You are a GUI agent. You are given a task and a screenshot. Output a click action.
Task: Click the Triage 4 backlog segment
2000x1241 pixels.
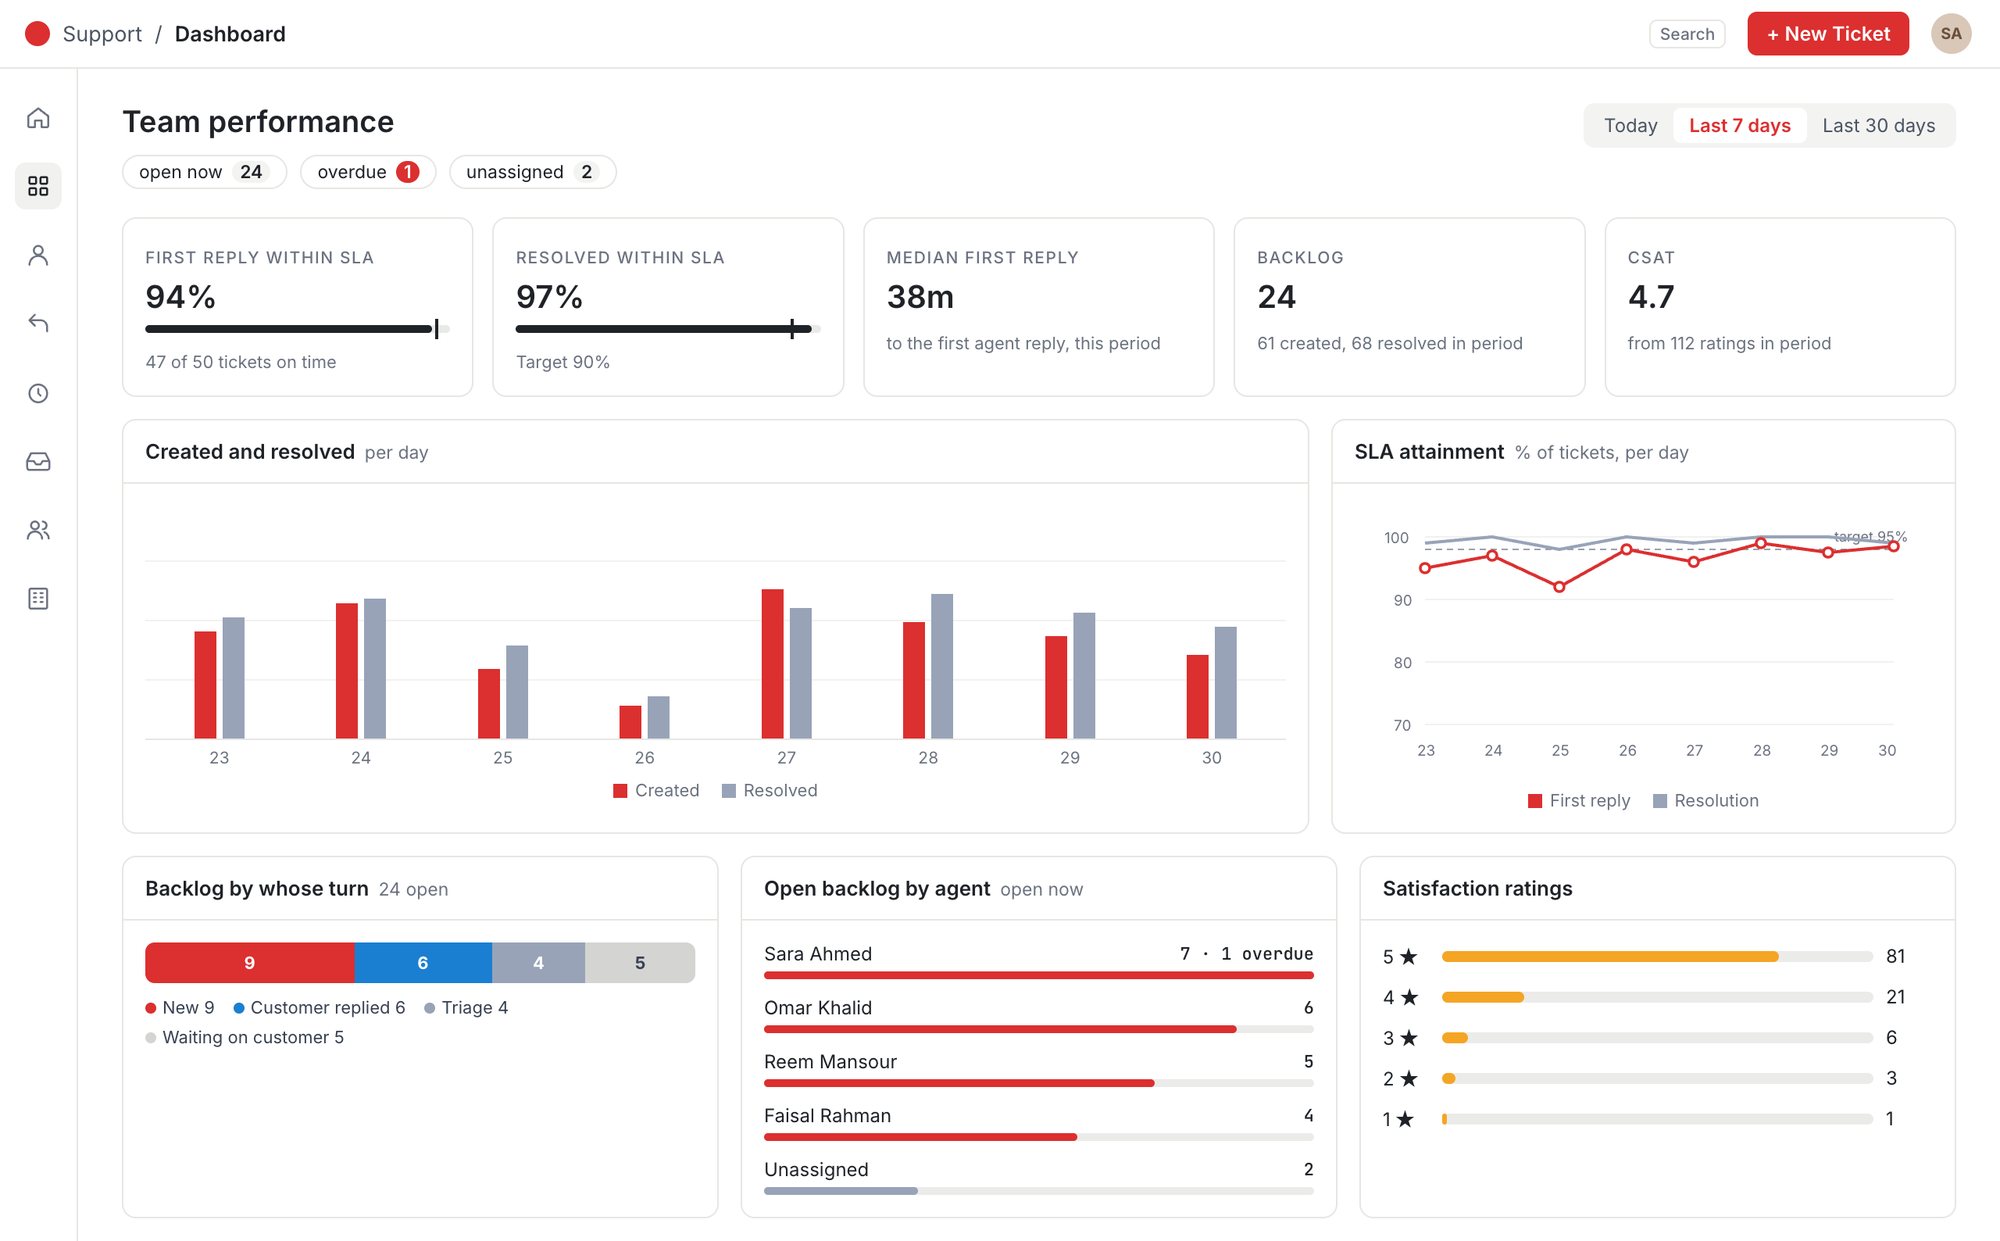538,963
